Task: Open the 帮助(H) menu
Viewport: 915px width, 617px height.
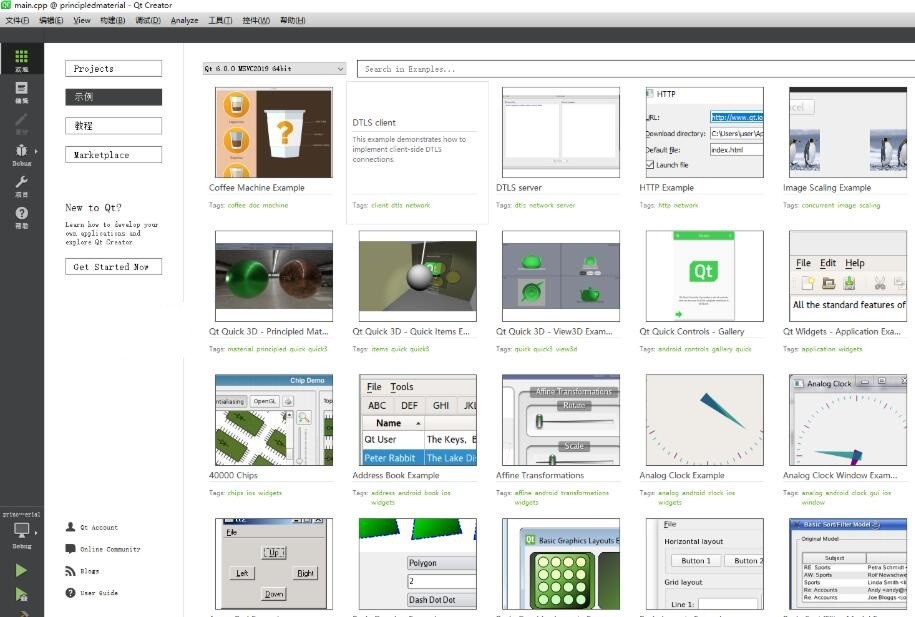Action: coord(292,20)
